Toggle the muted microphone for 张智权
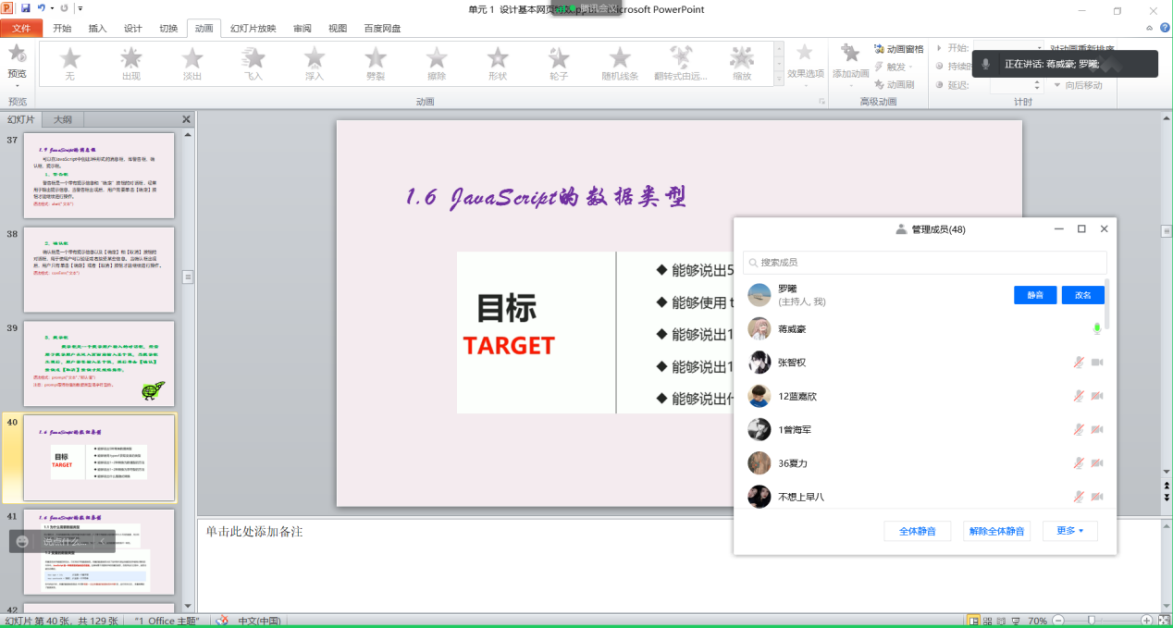Viewport: 1173px width, 628px height. click(x=1078, y=362)
